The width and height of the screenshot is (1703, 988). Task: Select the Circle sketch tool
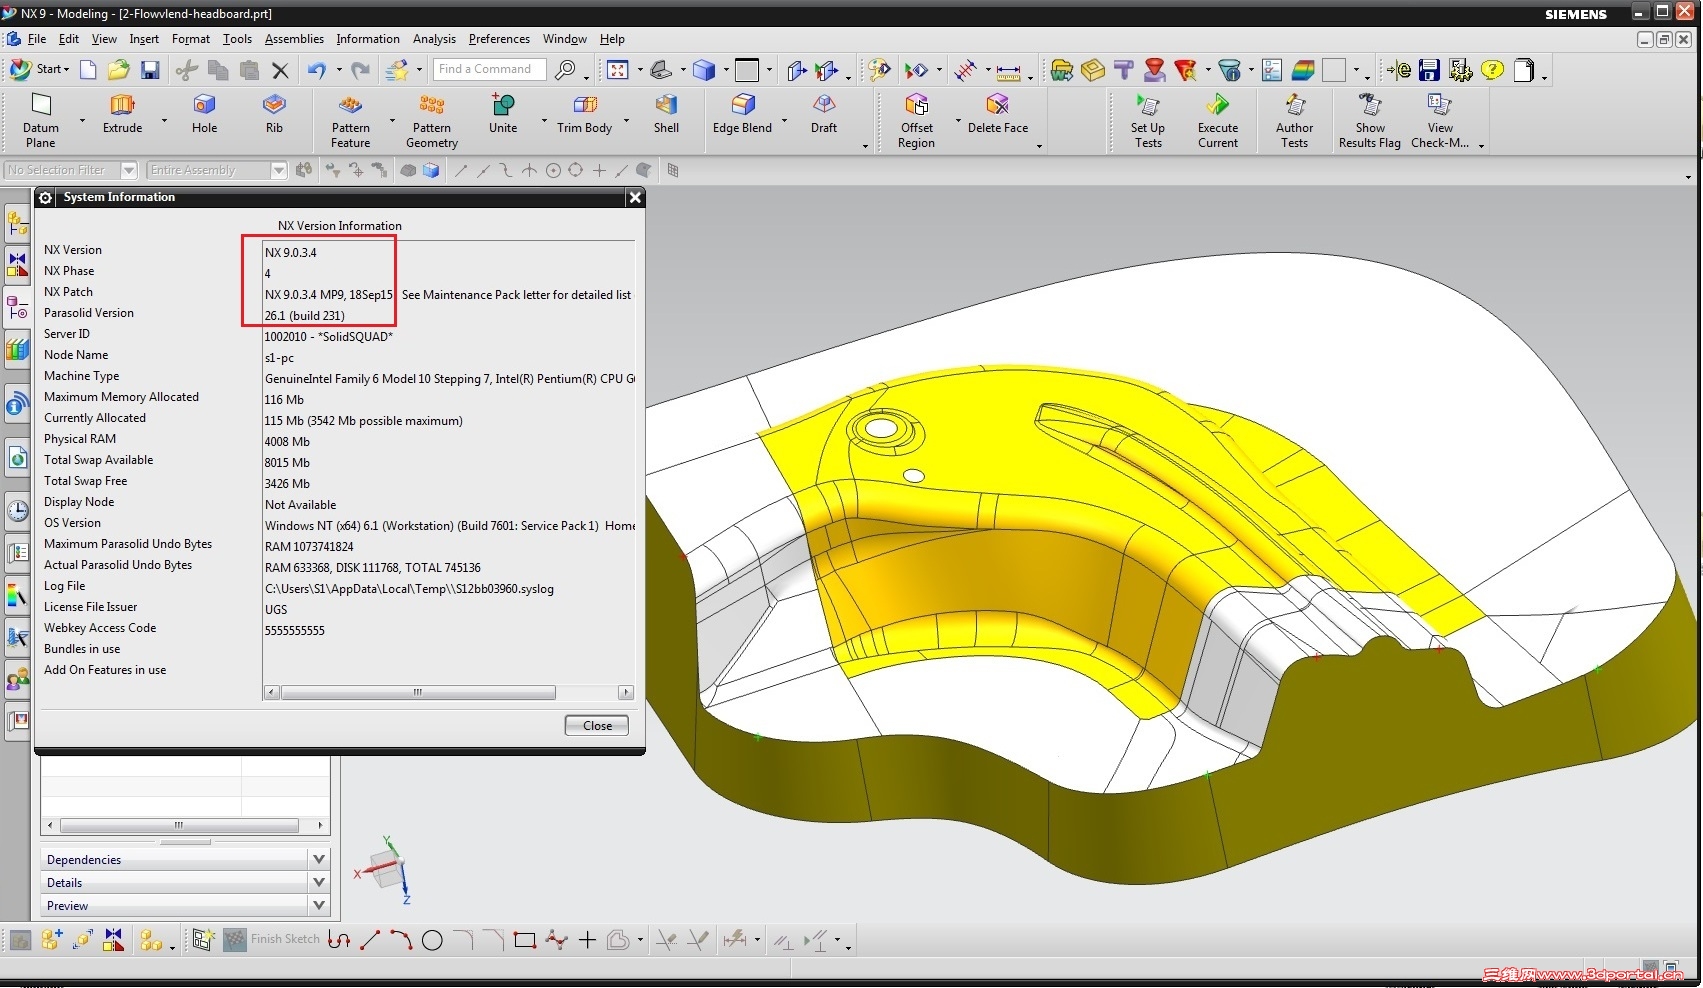coord(432,940)
